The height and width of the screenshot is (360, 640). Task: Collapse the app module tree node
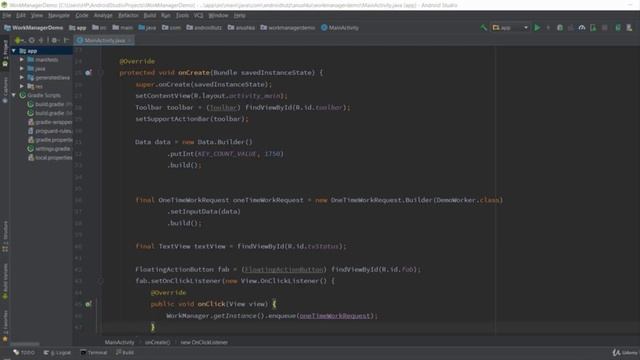14,51
